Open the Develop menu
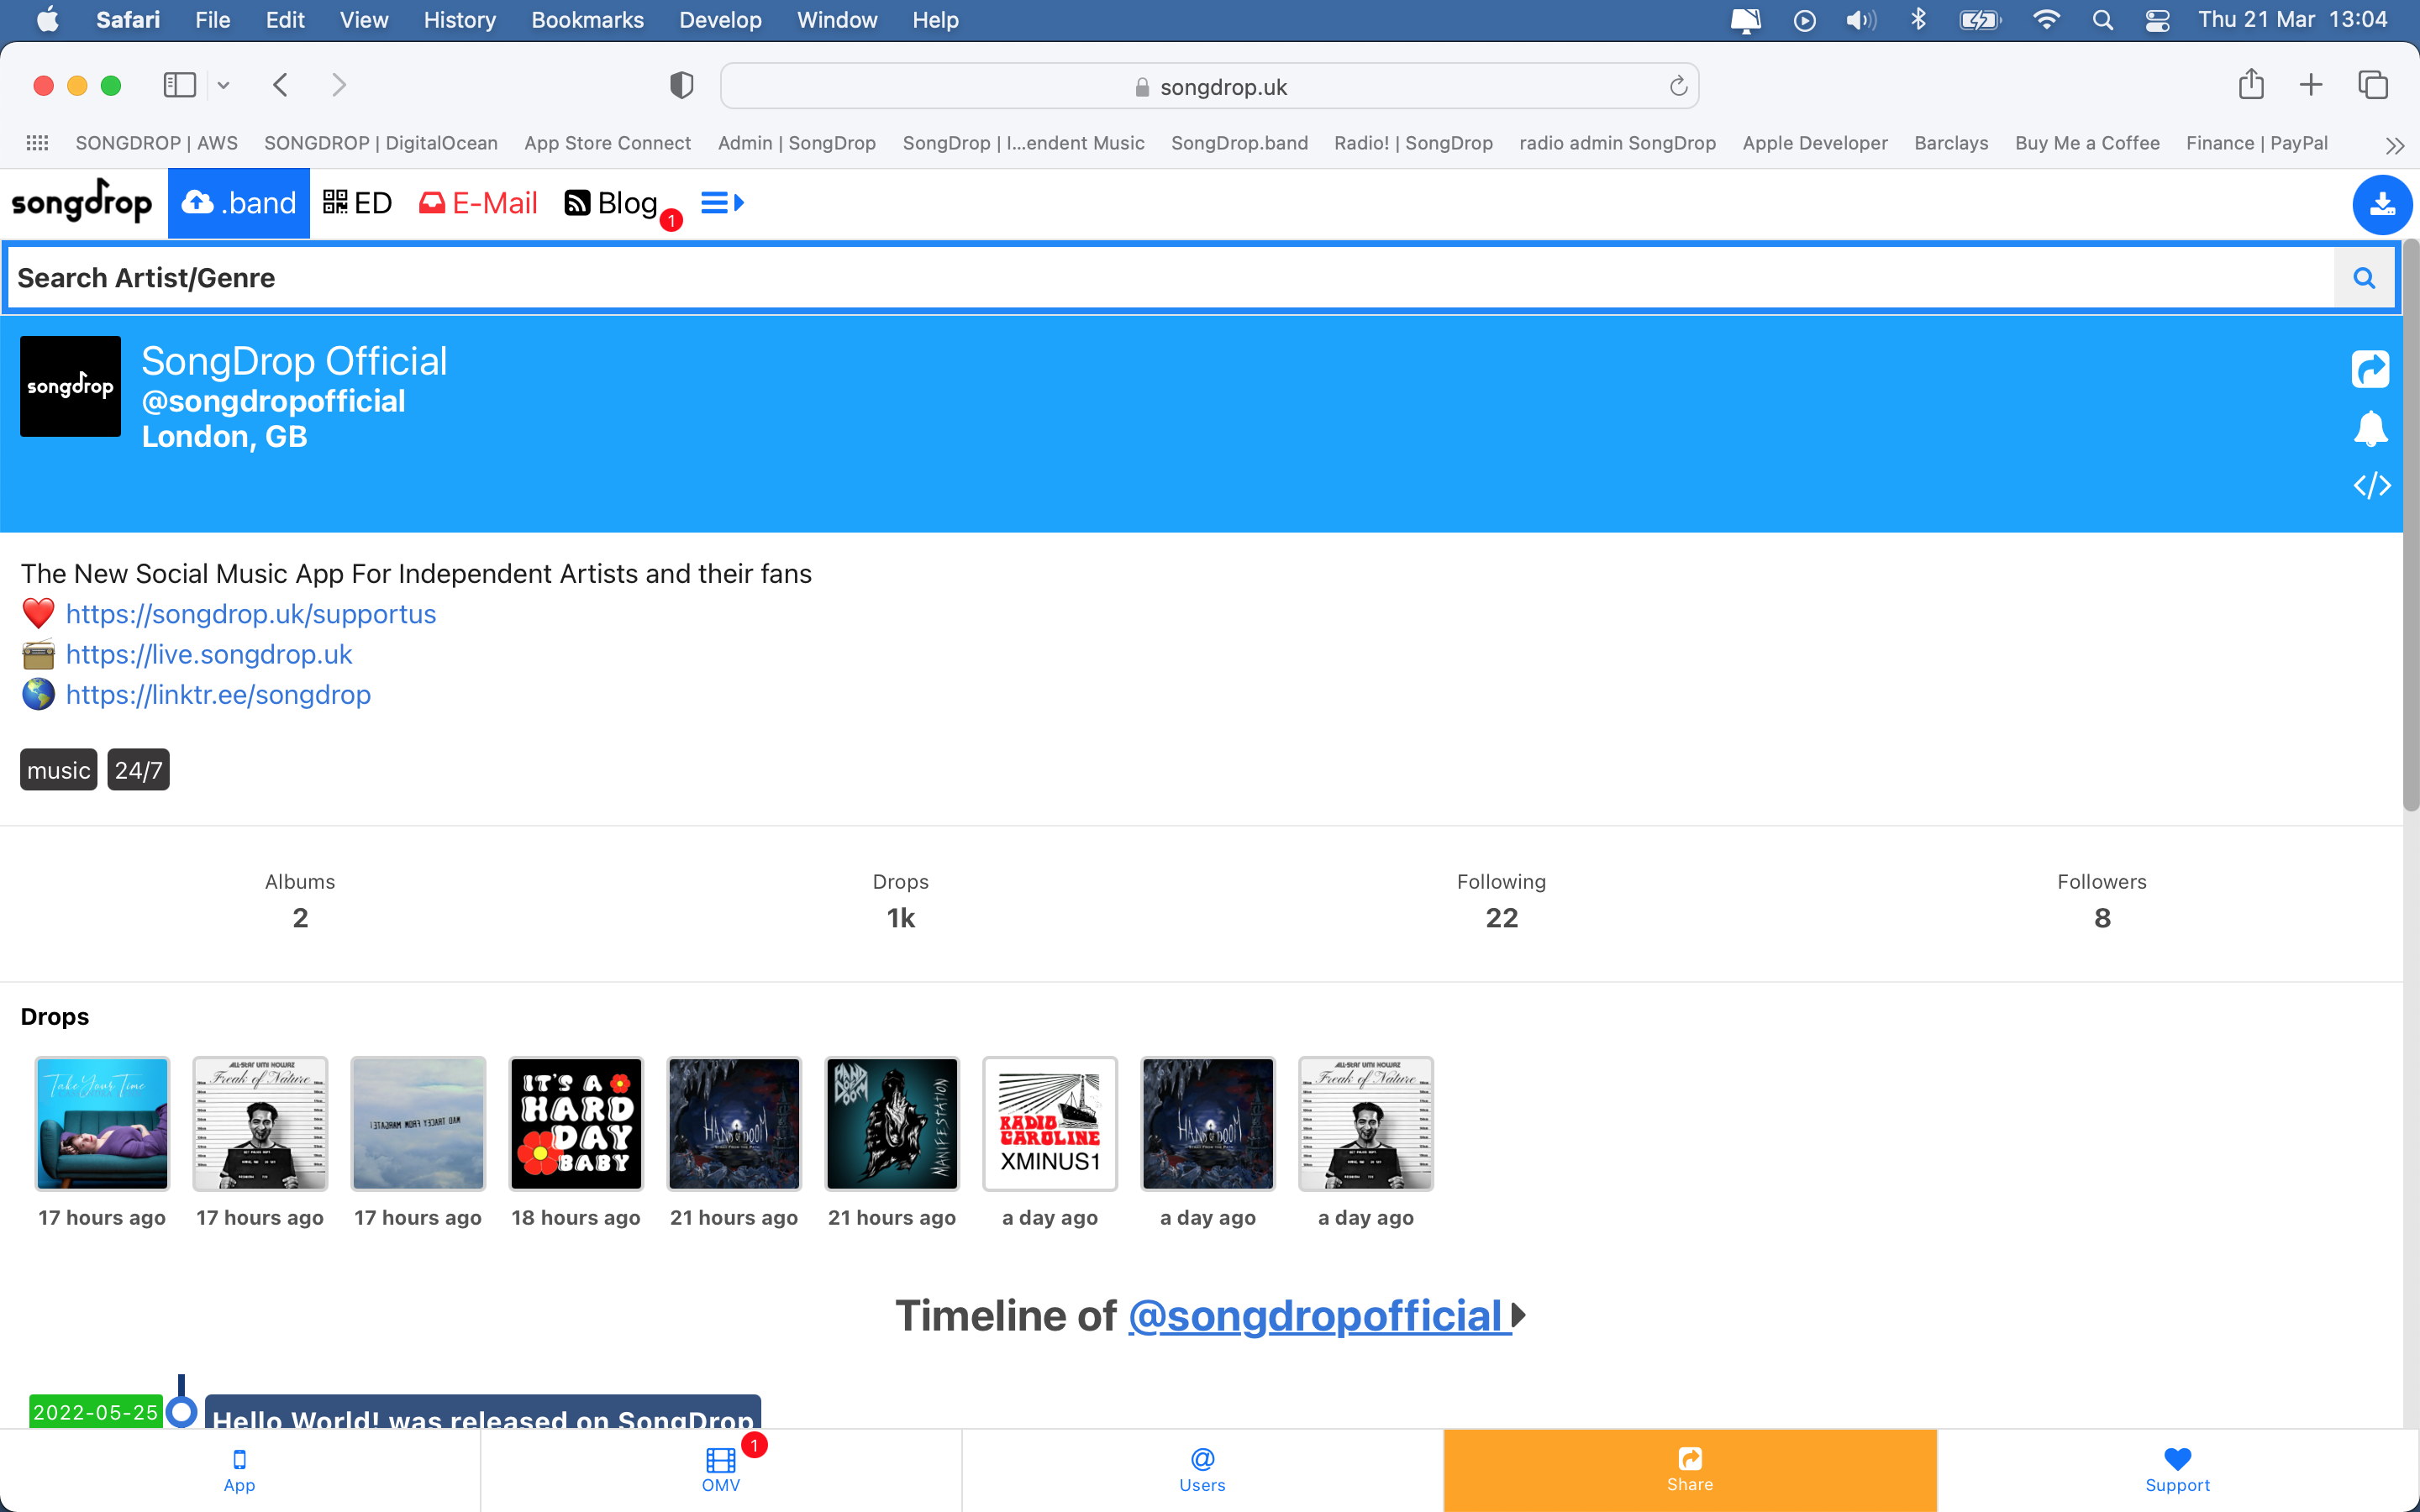This screenshot has width=2420, height=1512. click(x=720, y=20)
